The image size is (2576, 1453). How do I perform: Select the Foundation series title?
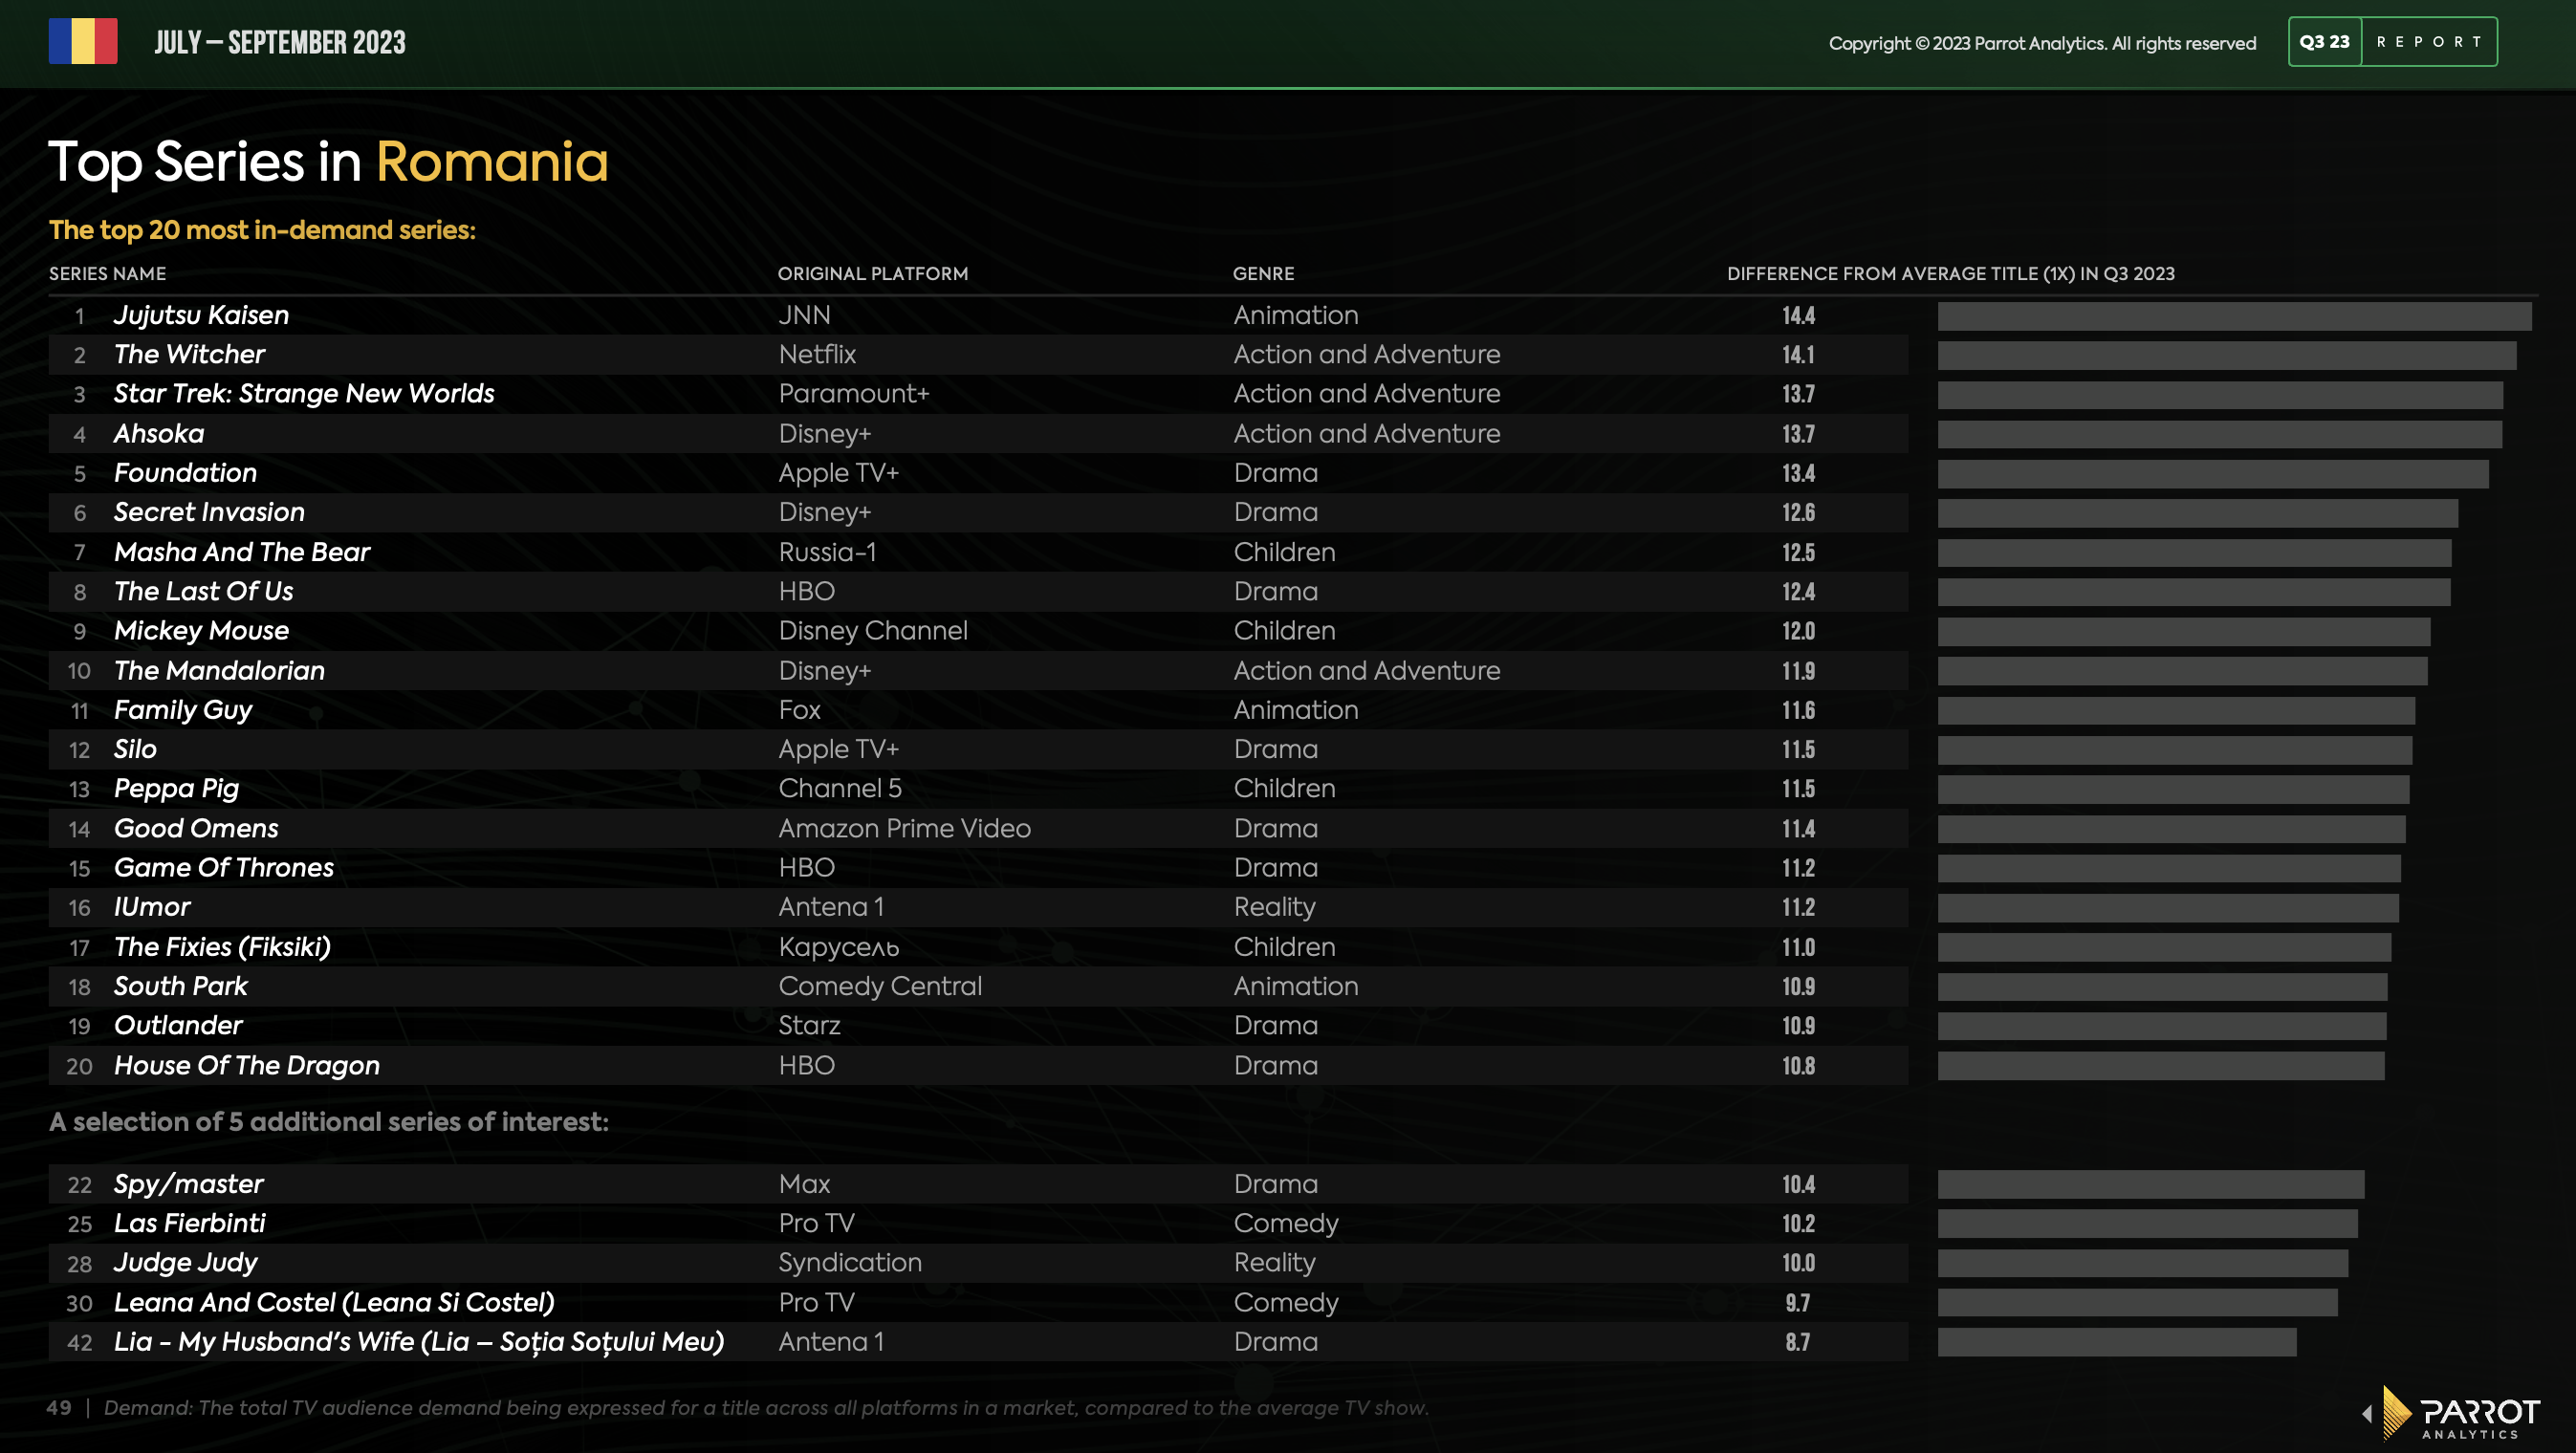tap(185, 472)
